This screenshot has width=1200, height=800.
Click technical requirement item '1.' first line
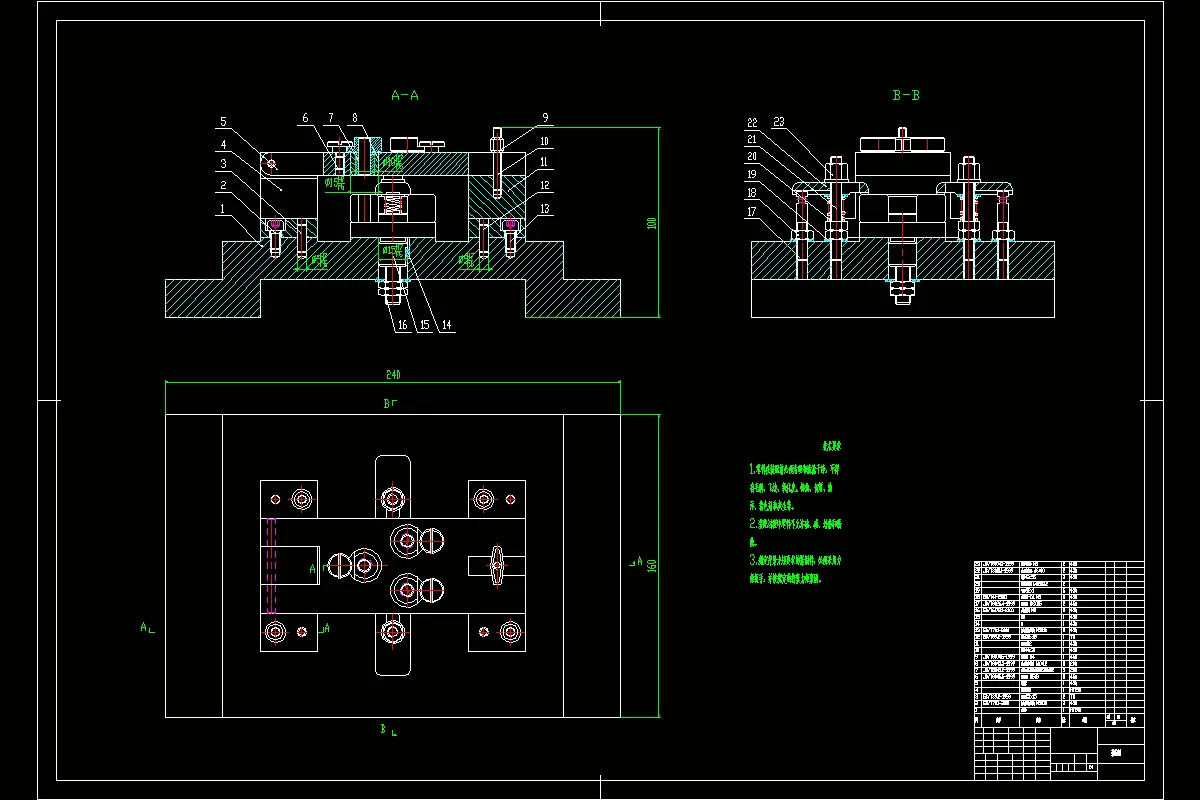[x=794, y=469]
